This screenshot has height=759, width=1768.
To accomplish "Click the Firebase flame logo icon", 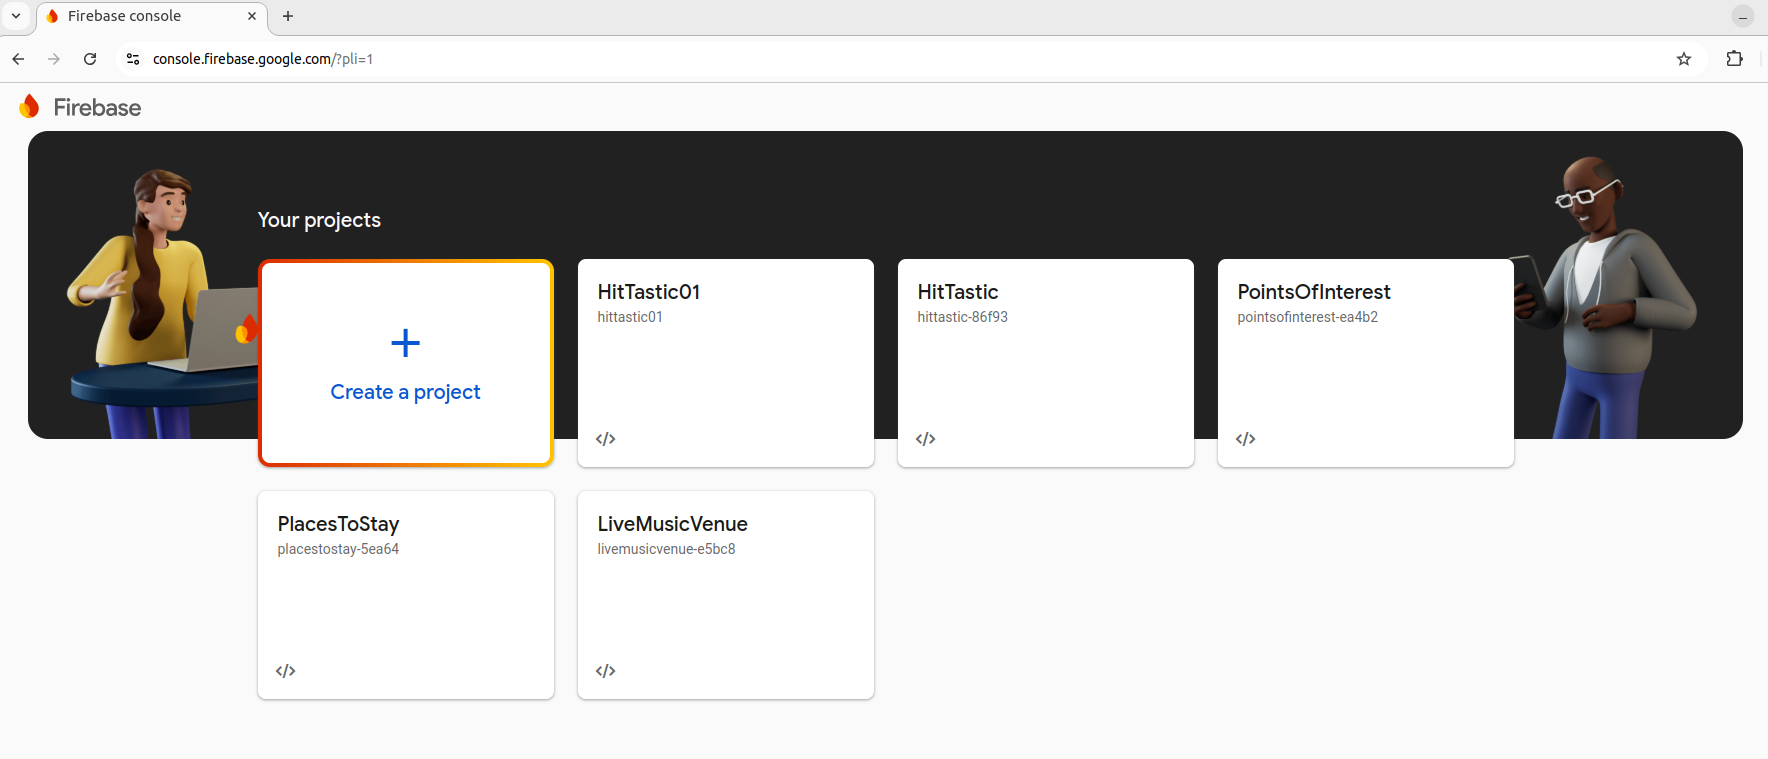I will (29, 106).
